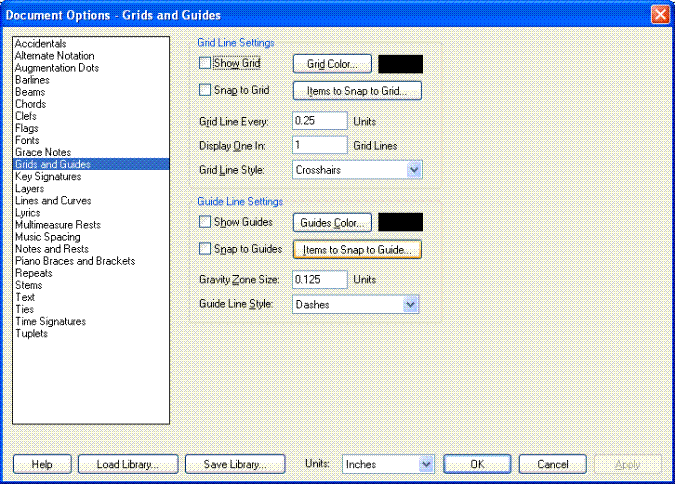Open the Tuplets options category
This screenshot has height=484, width=675.
point(33,333)
